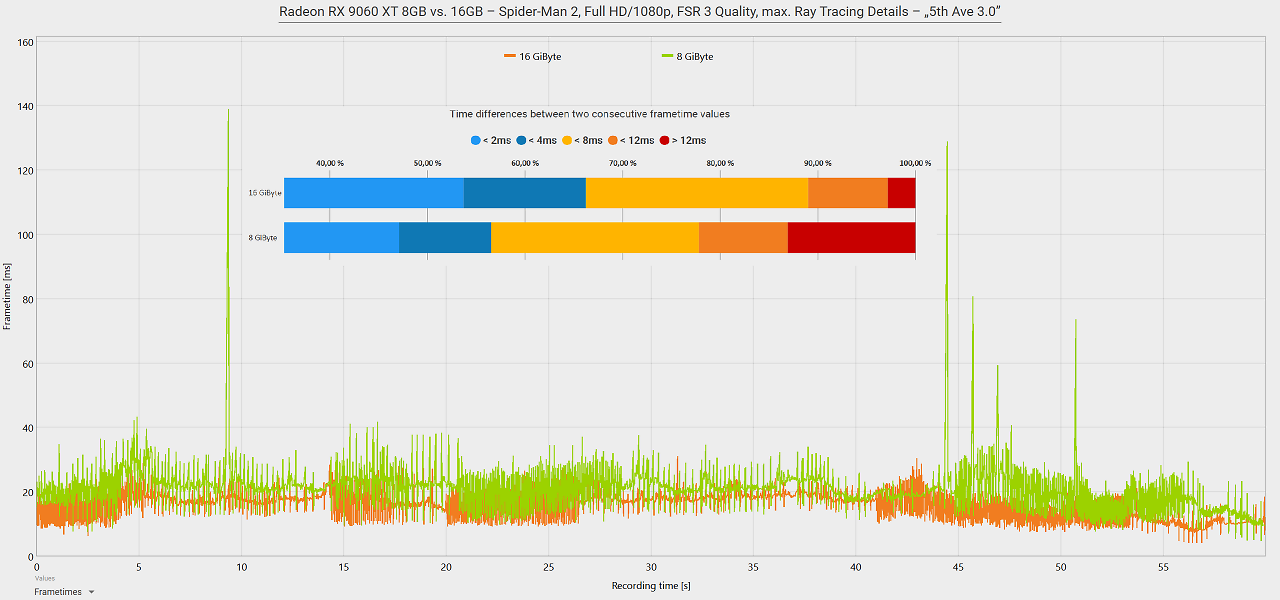Click the '8 GiByte' bar row label
The width and height of the screenshot is (1280, 600).
click(263, 238)
